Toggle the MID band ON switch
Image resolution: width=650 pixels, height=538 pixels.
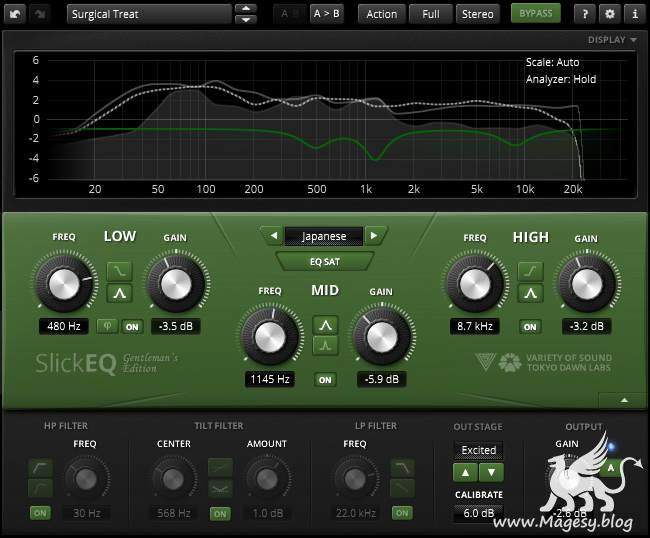[325, 380]
